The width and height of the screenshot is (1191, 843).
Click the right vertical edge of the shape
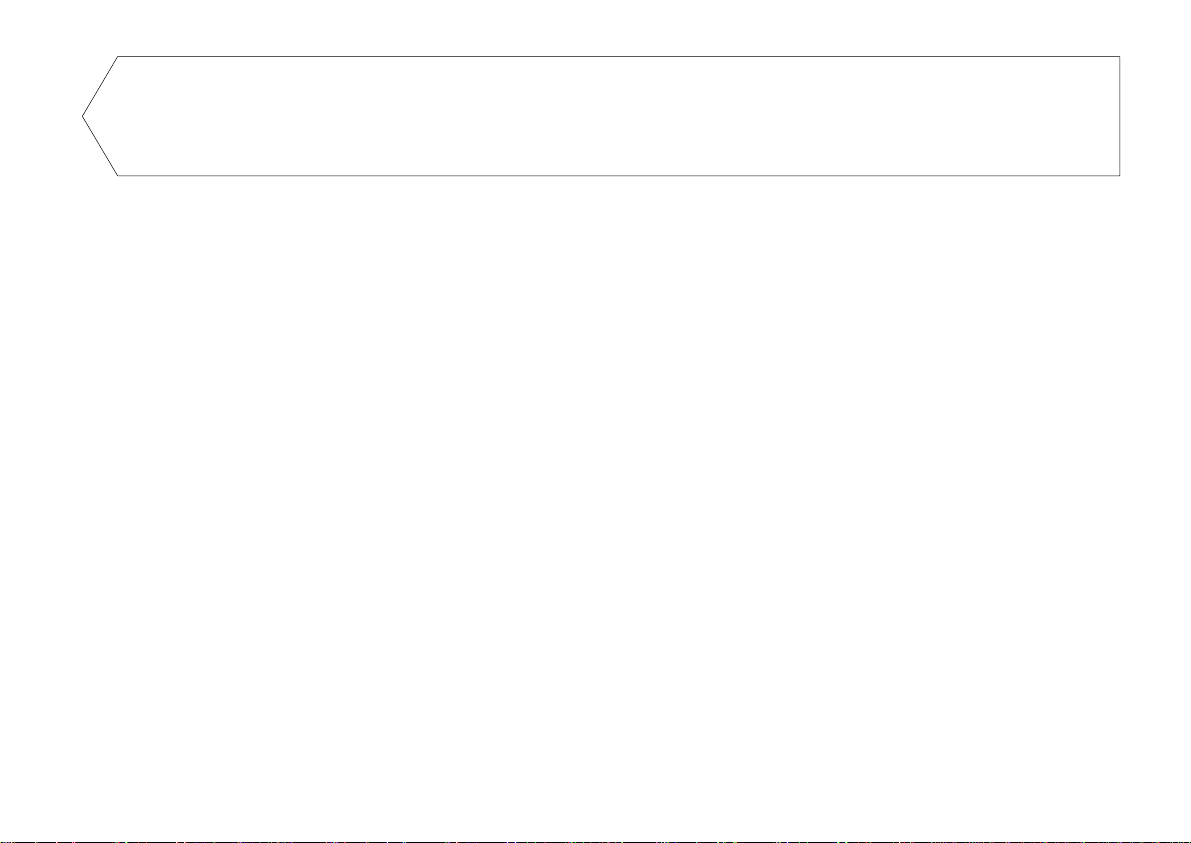click(x=1120, y=115)
